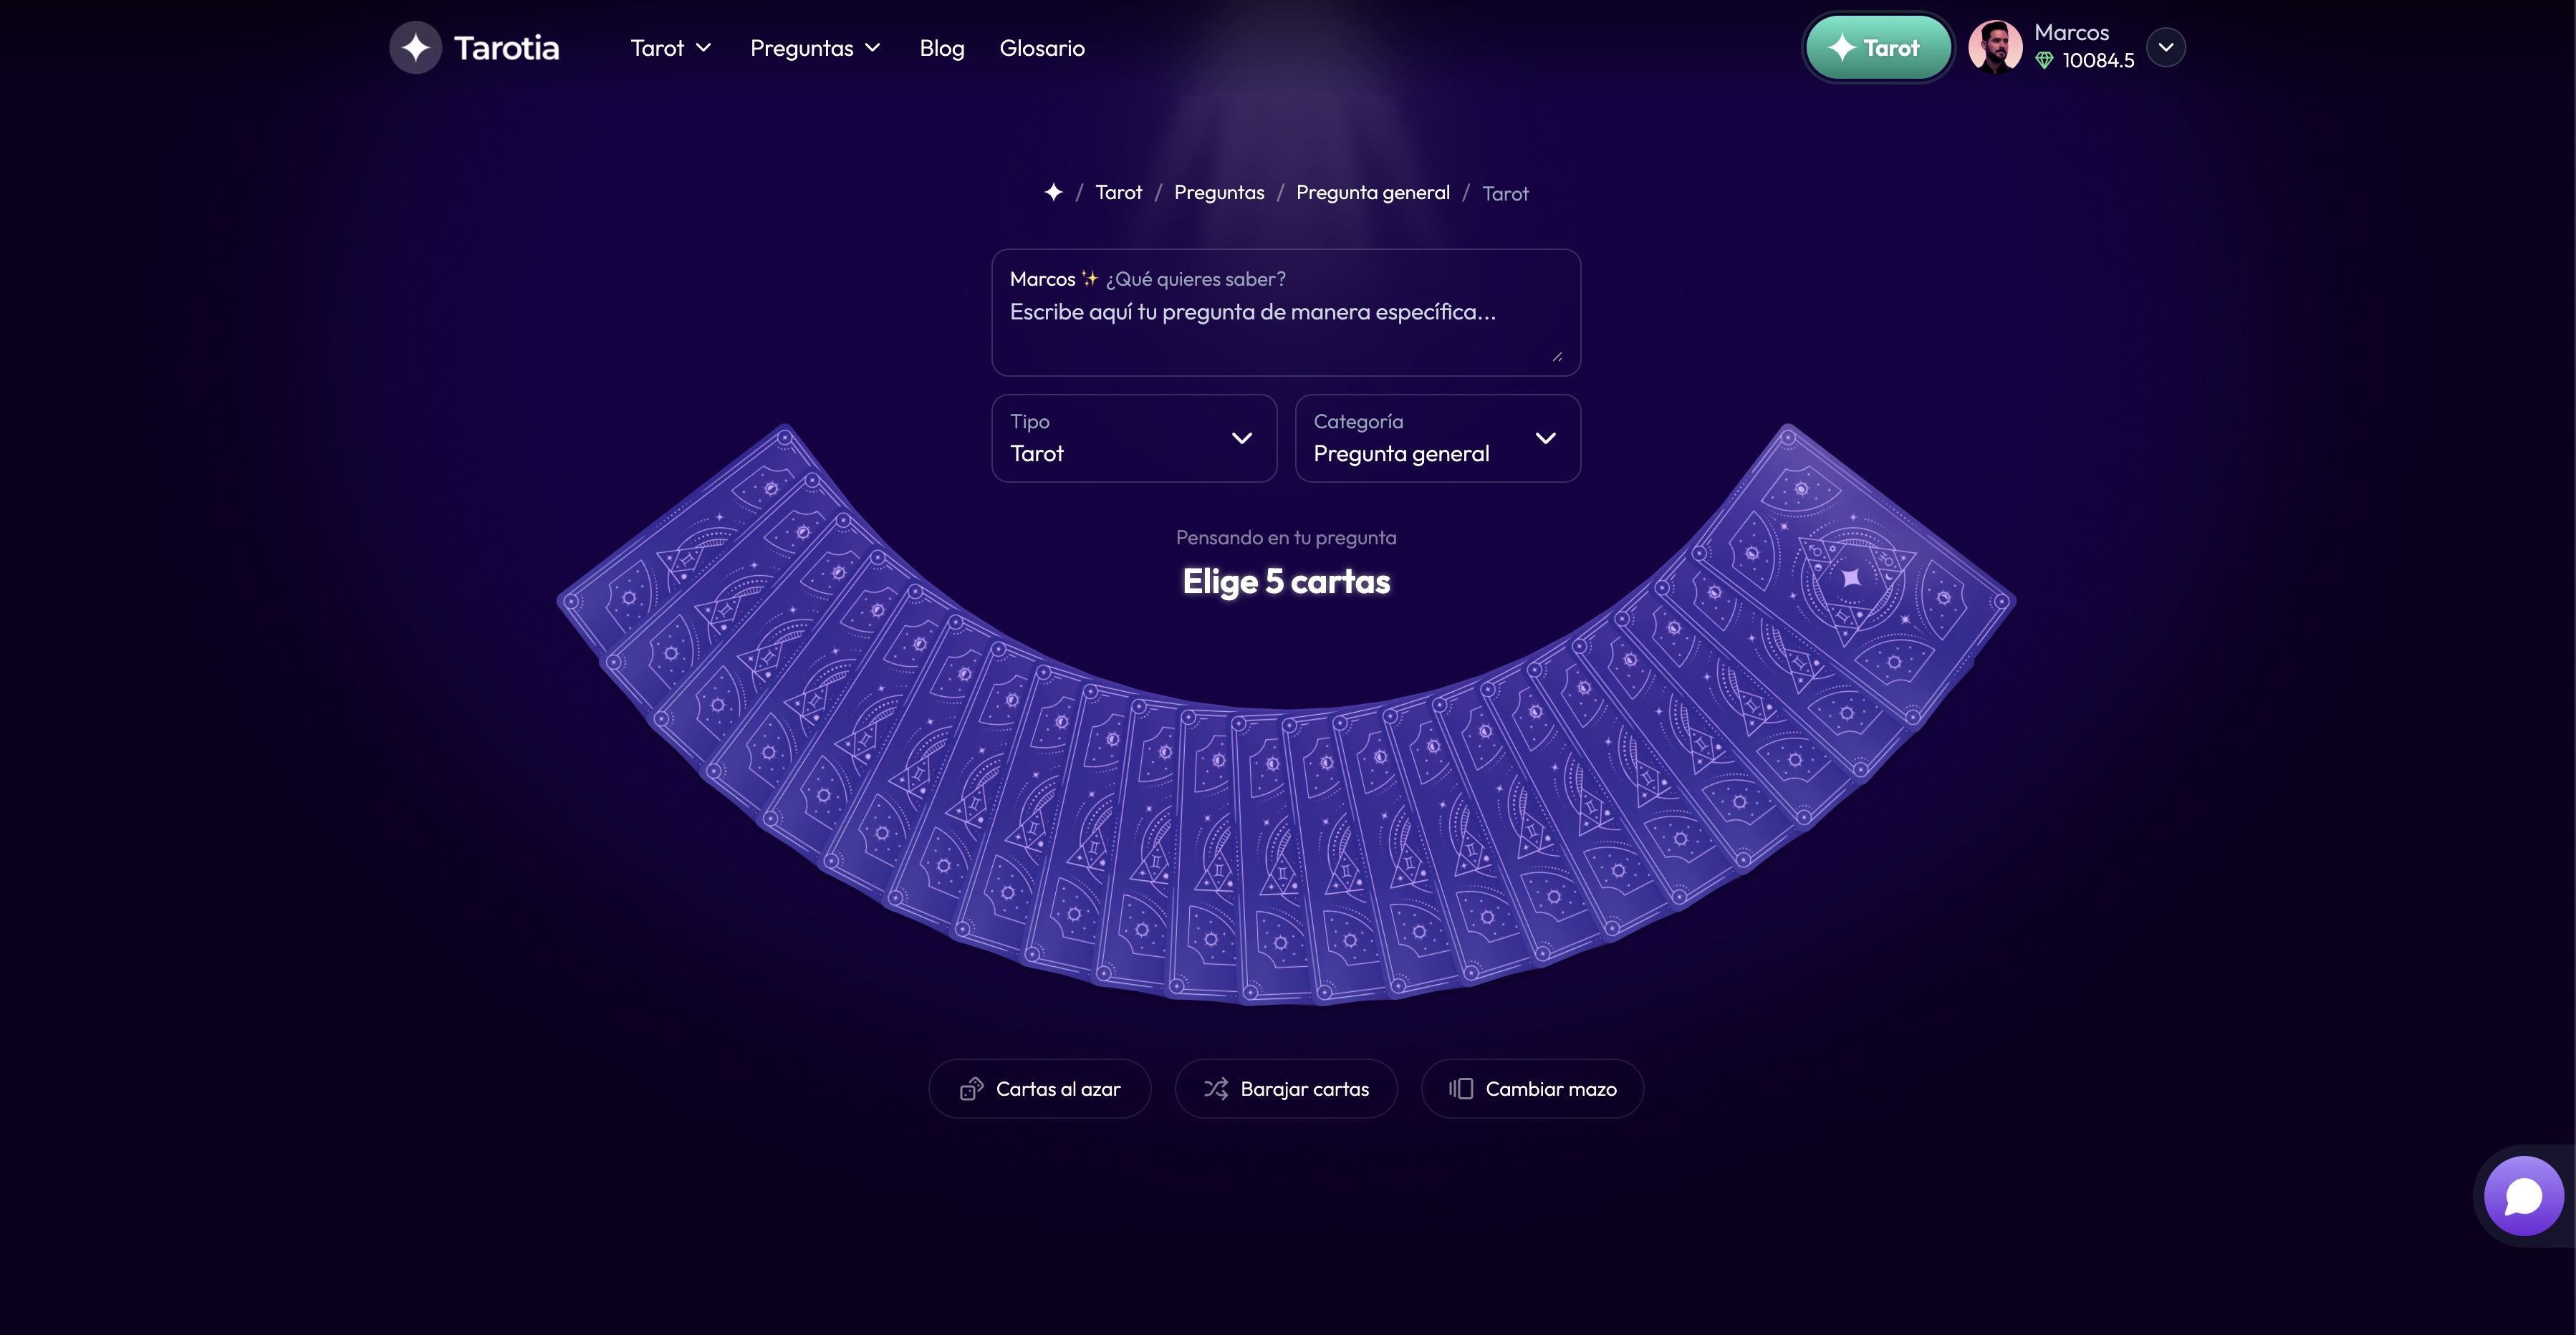This screenshot has height=1335, width=2576.
Task: Click the shuffle icon in Barajar cartas
Action: pos(1216,1089)
